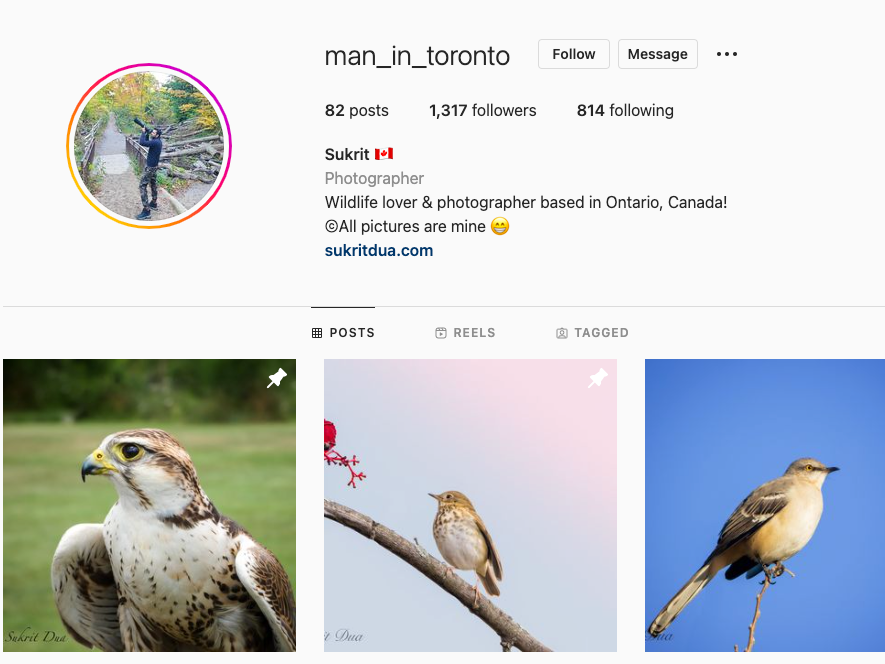The height and width of the screenshot is (664, 885).
Task: View the 814 following list
Action: pos(625,111)
